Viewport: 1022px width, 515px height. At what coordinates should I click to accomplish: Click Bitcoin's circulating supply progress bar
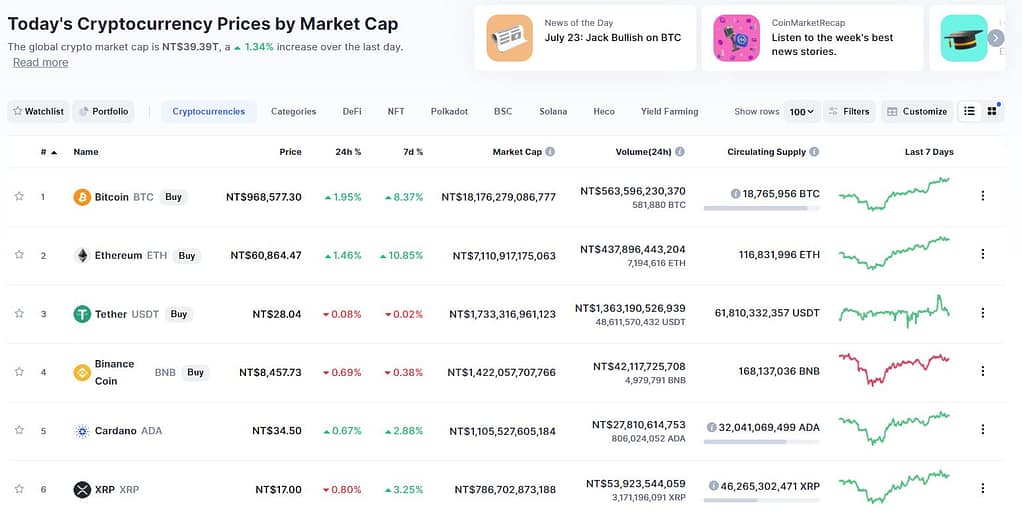pyautogui.click(x=761, y=208)
